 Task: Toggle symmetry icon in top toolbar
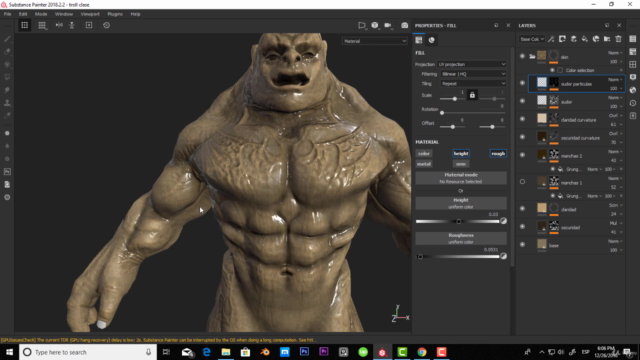(59, 25)
